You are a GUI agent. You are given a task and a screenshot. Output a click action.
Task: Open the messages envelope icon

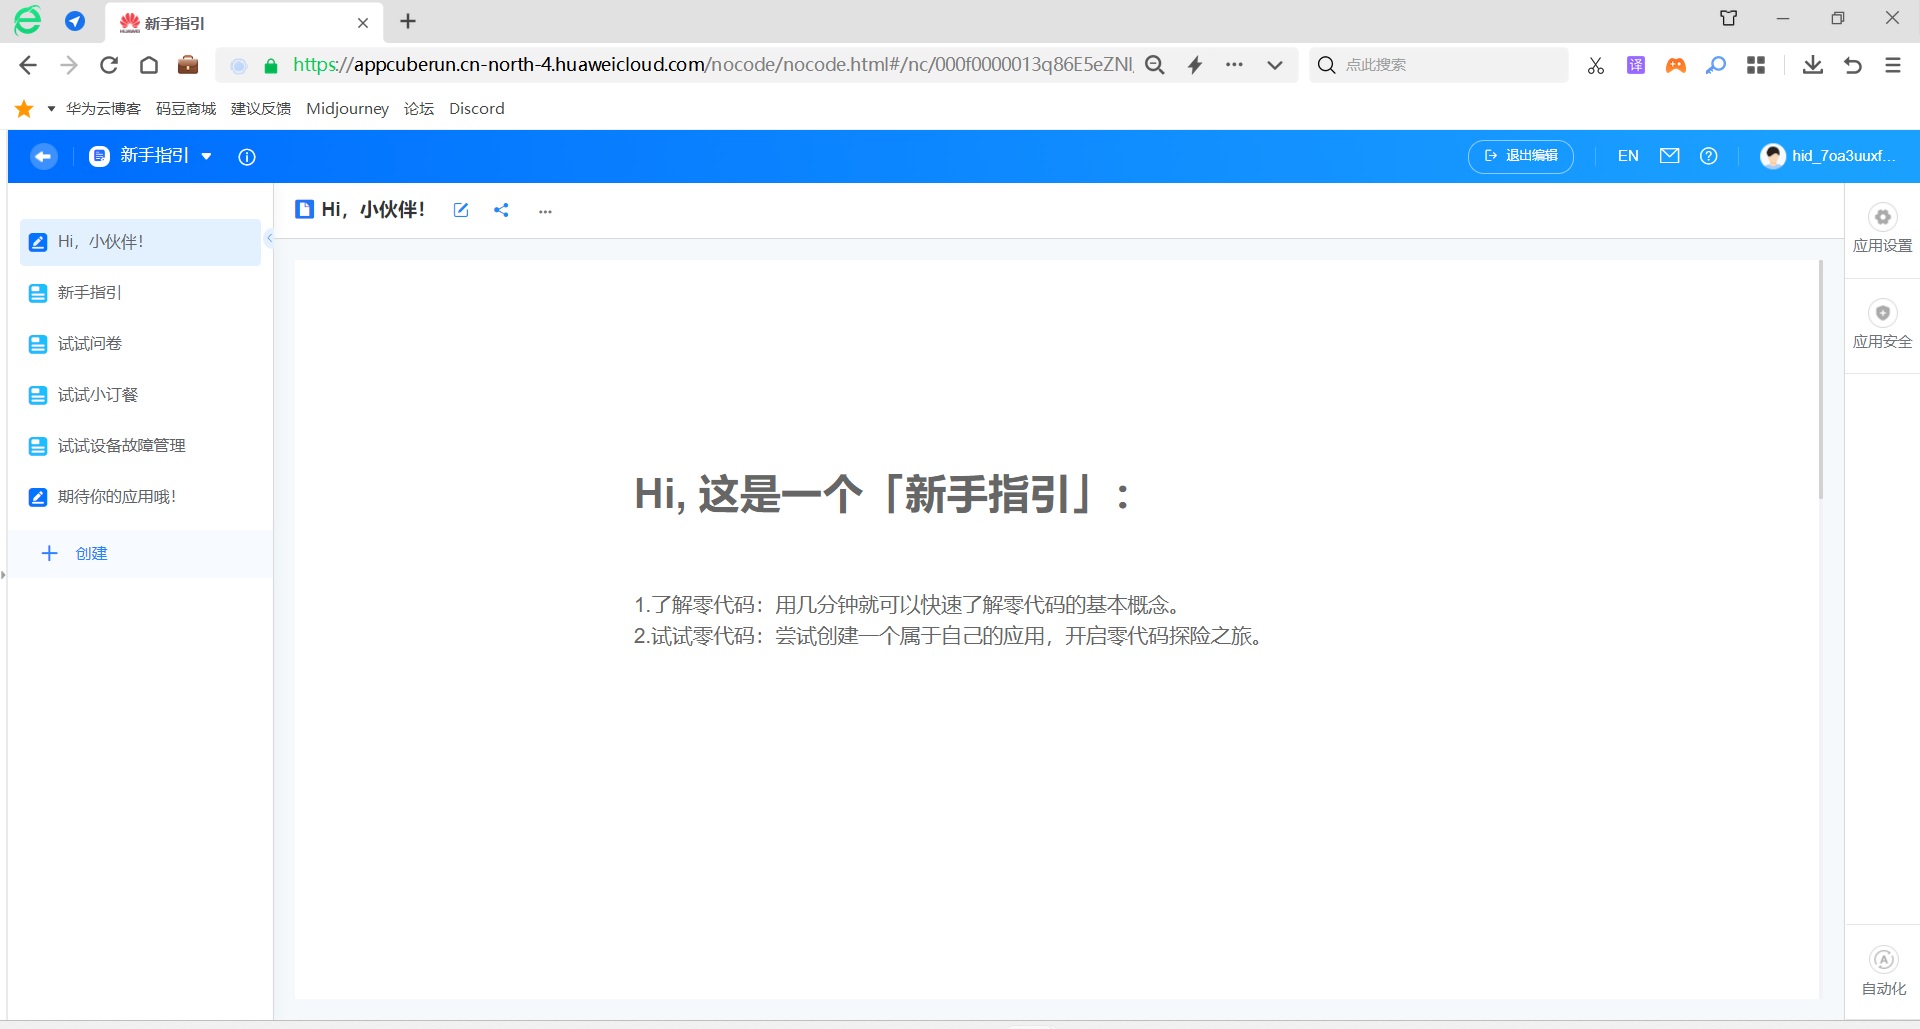(x=1669, y=156)
